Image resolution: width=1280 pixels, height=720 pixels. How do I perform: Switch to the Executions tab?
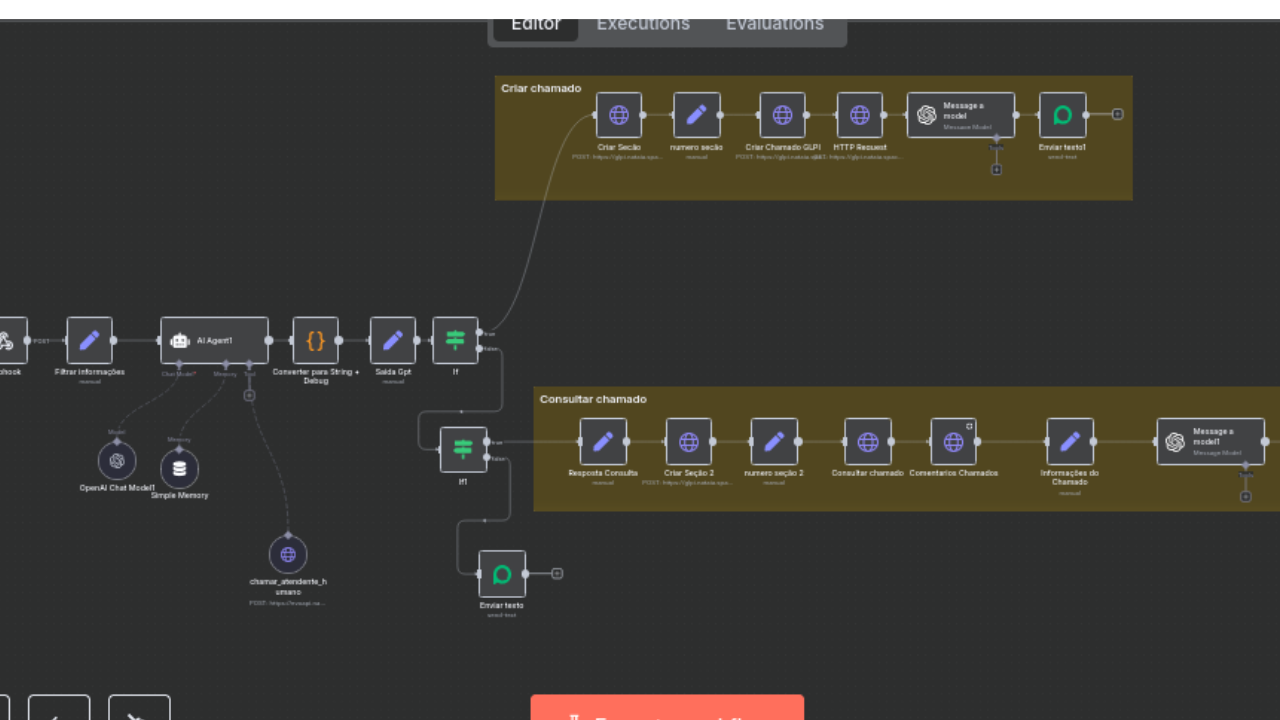coord(643,25)
